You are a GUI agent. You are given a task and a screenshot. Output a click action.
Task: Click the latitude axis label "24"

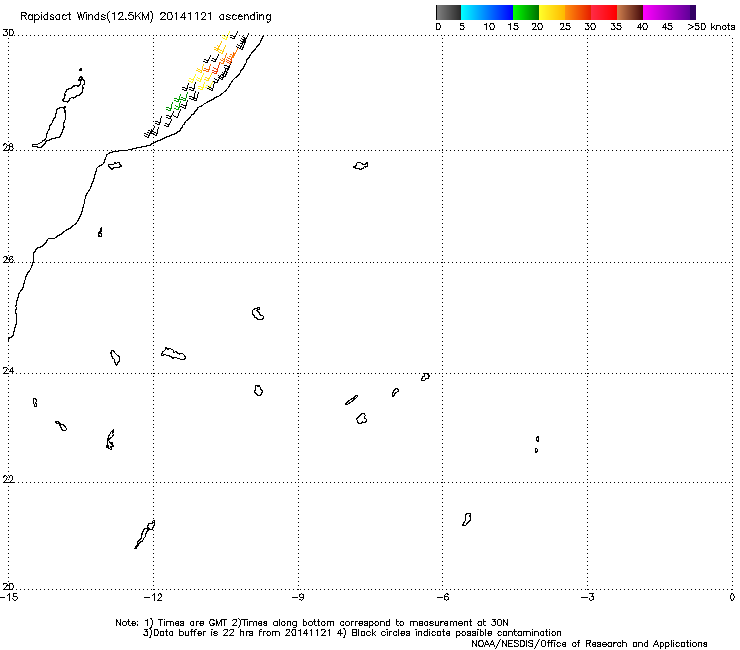click(x=8, y=371)
